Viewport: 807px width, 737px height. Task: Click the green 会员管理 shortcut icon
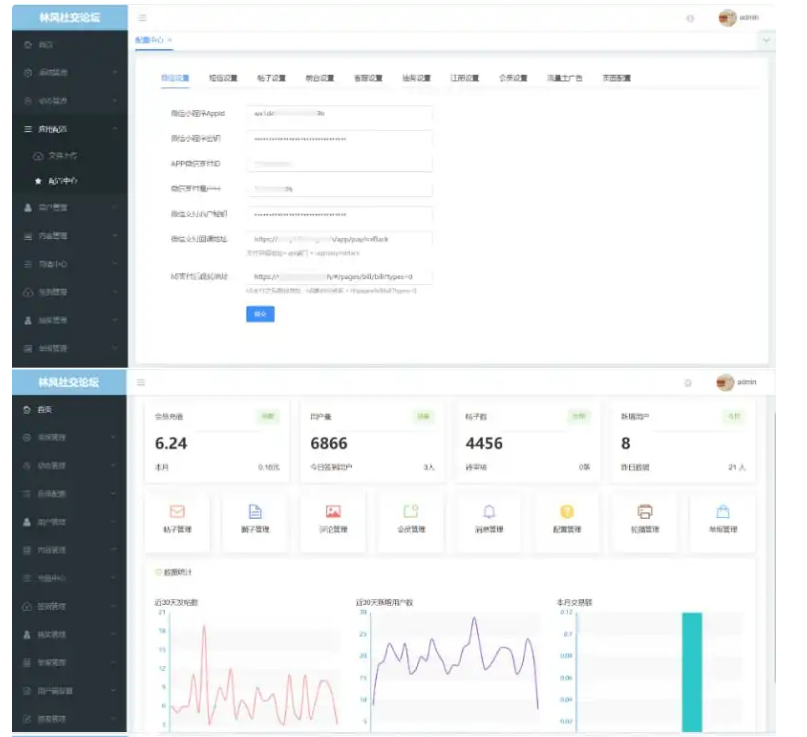tap(411, 512)
